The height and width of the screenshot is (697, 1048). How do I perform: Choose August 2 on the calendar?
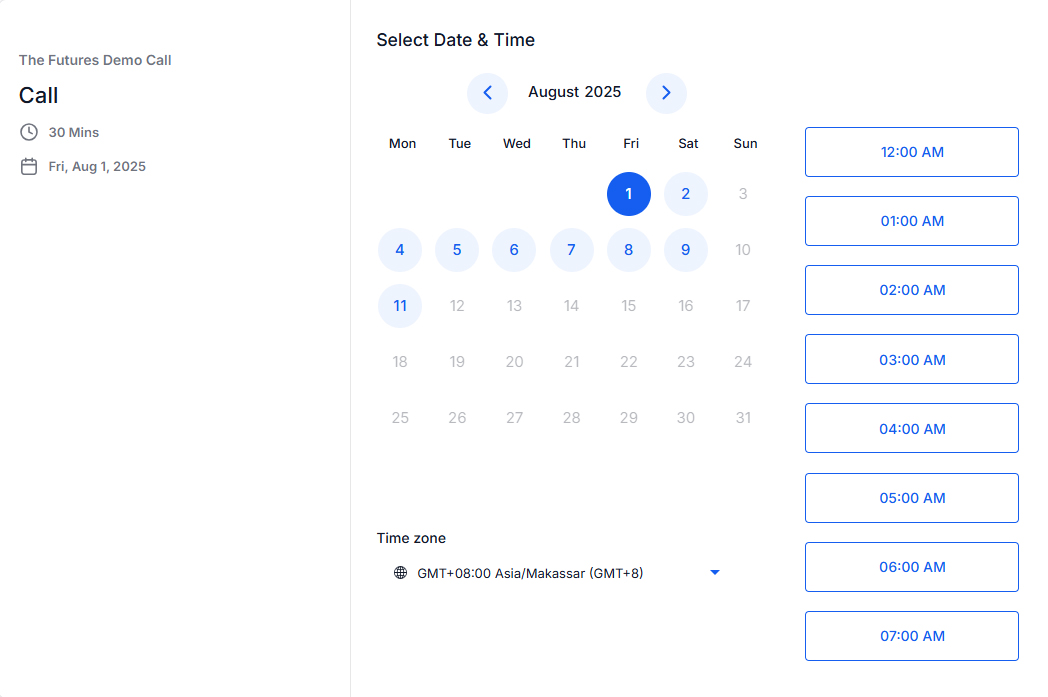(686, 194)
